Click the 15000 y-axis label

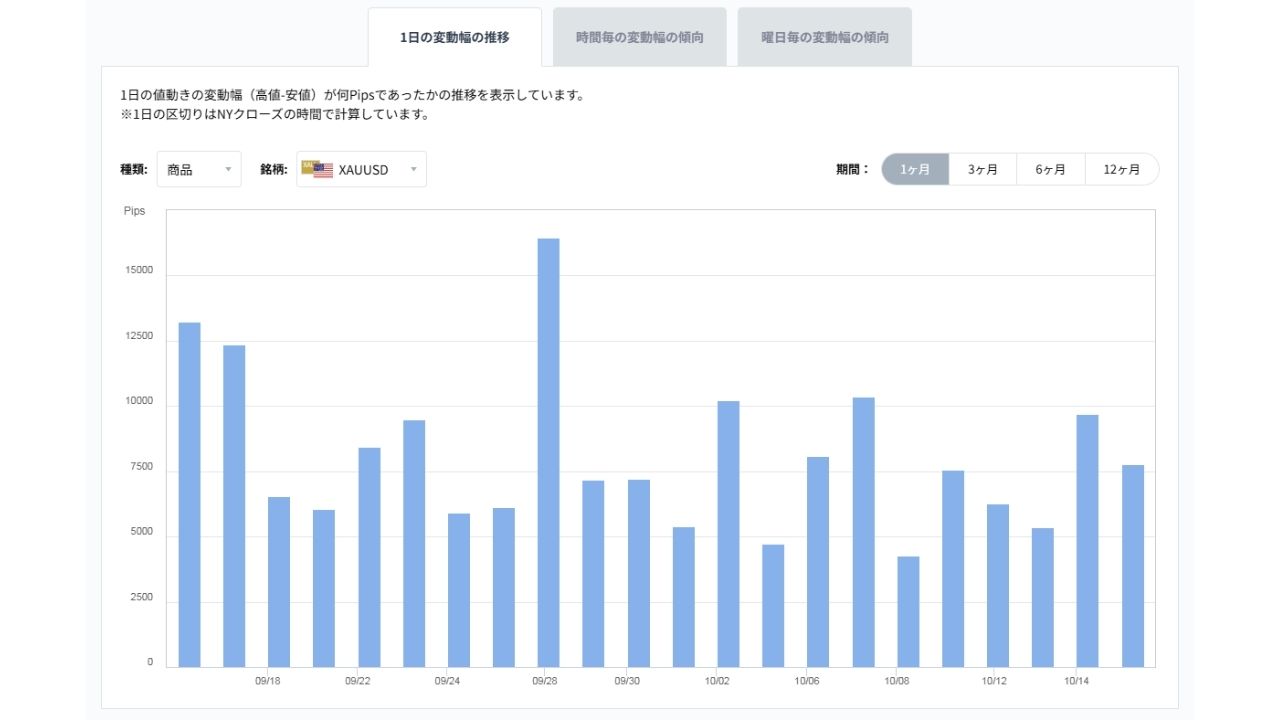pos(139,271)
